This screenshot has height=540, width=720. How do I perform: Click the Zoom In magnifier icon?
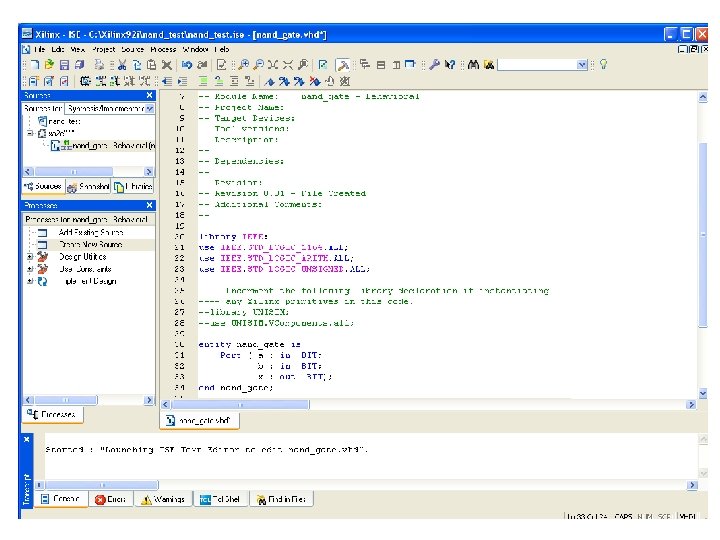click(242, 64)
